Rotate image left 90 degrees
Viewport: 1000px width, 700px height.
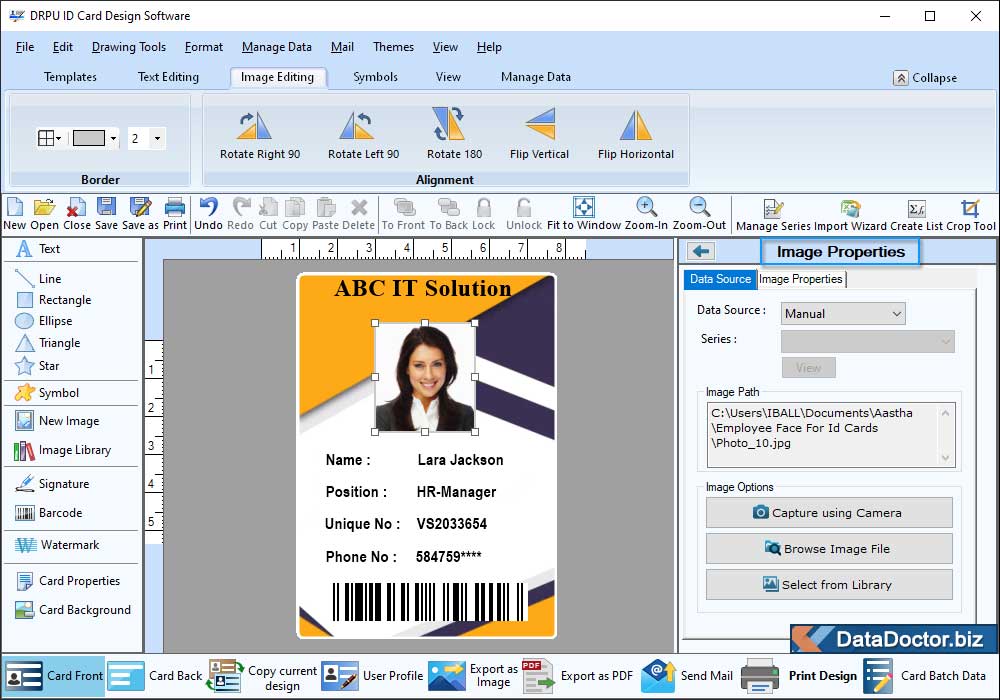pos(363,135)
